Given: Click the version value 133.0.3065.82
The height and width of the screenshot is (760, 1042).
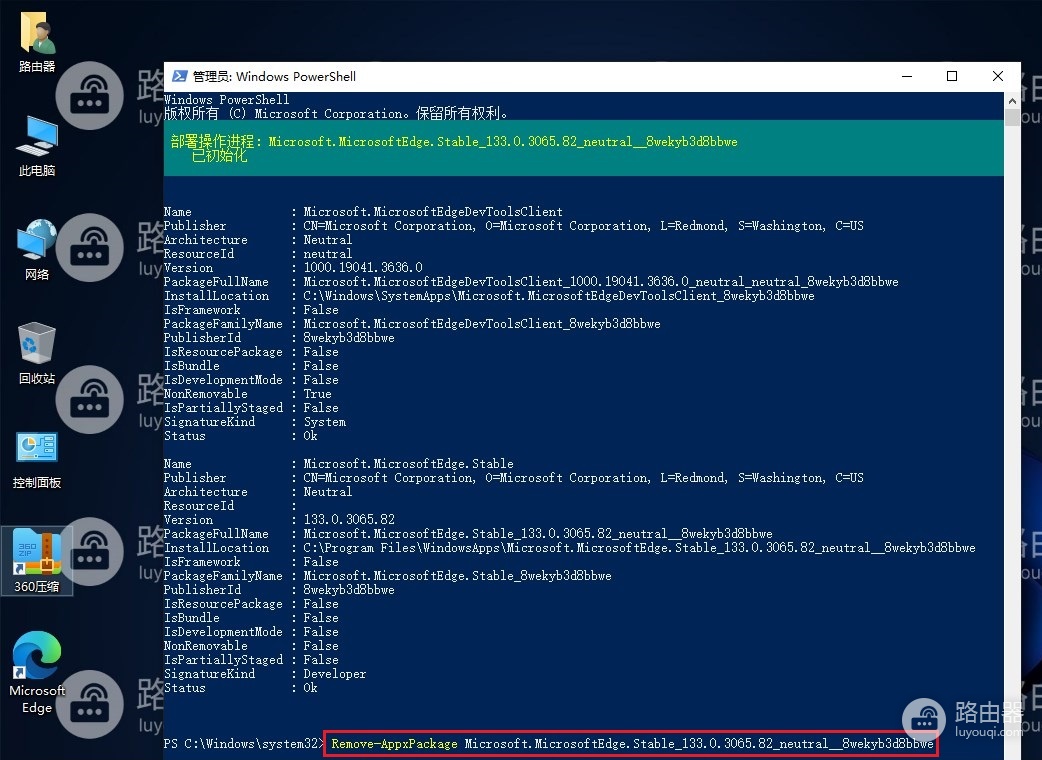Looking at the screenshot, I should [x=349, y=520].
